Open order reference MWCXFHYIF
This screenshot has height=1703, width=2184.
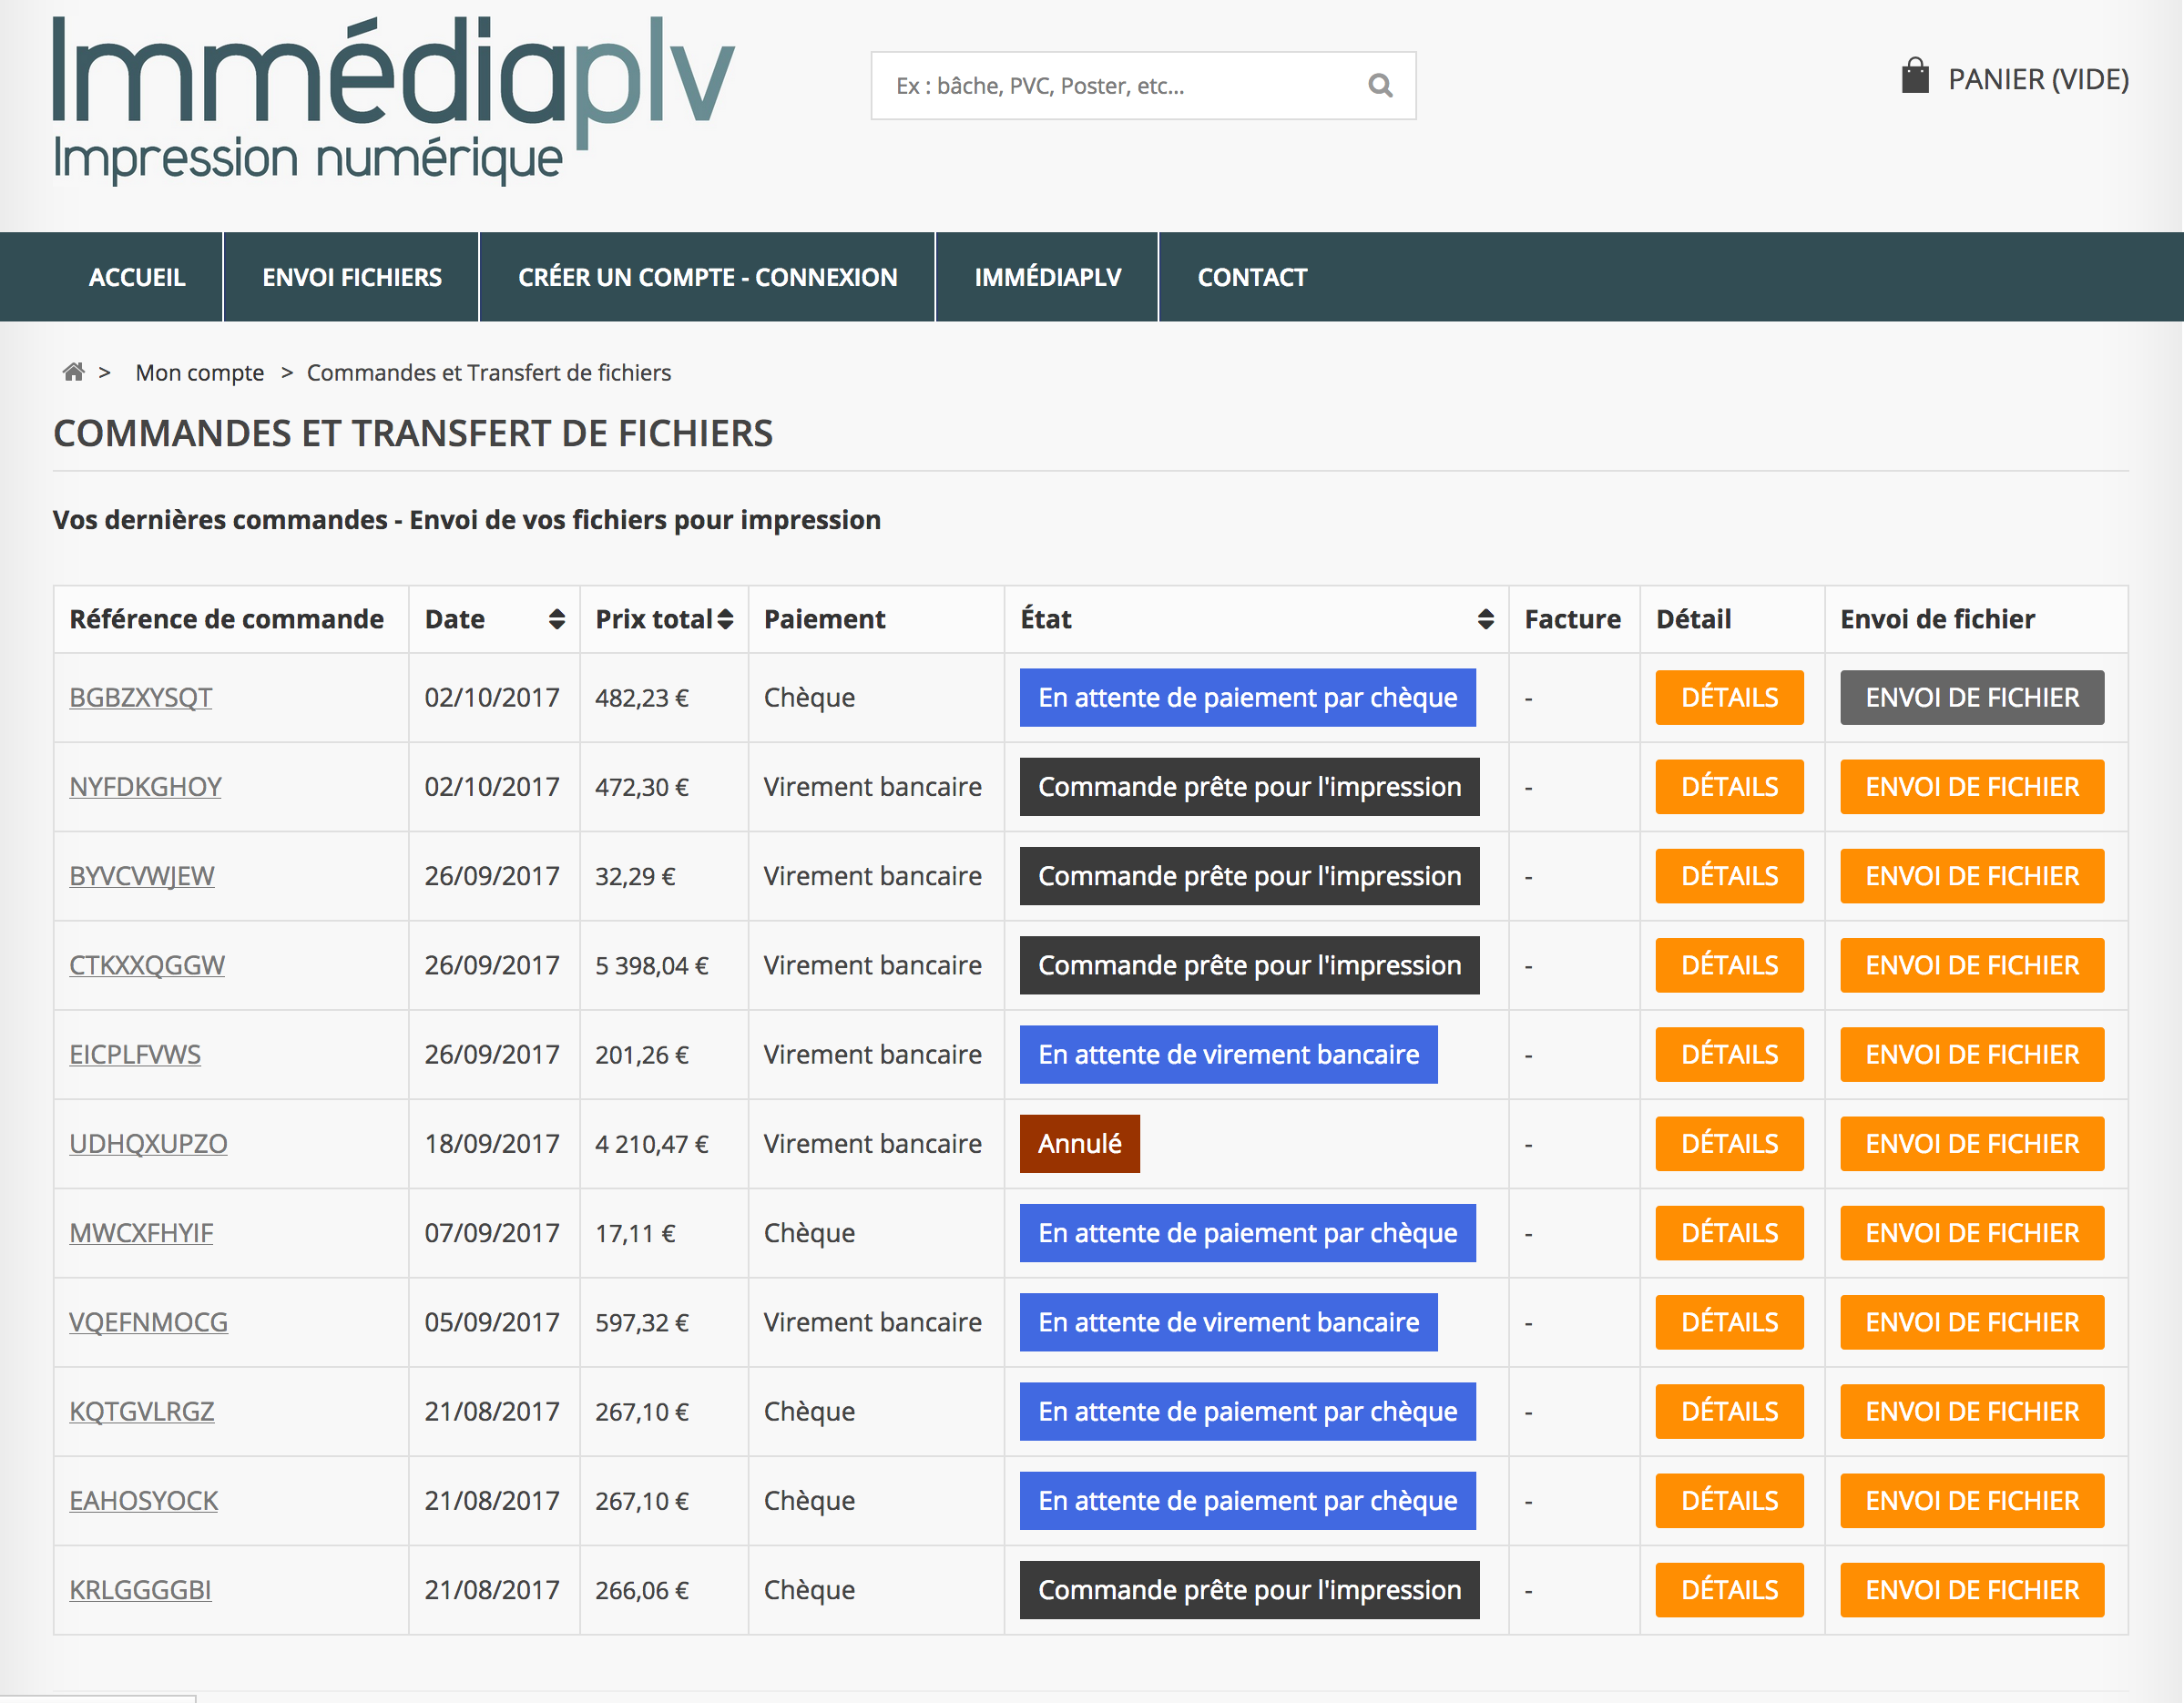point(141,1233)
